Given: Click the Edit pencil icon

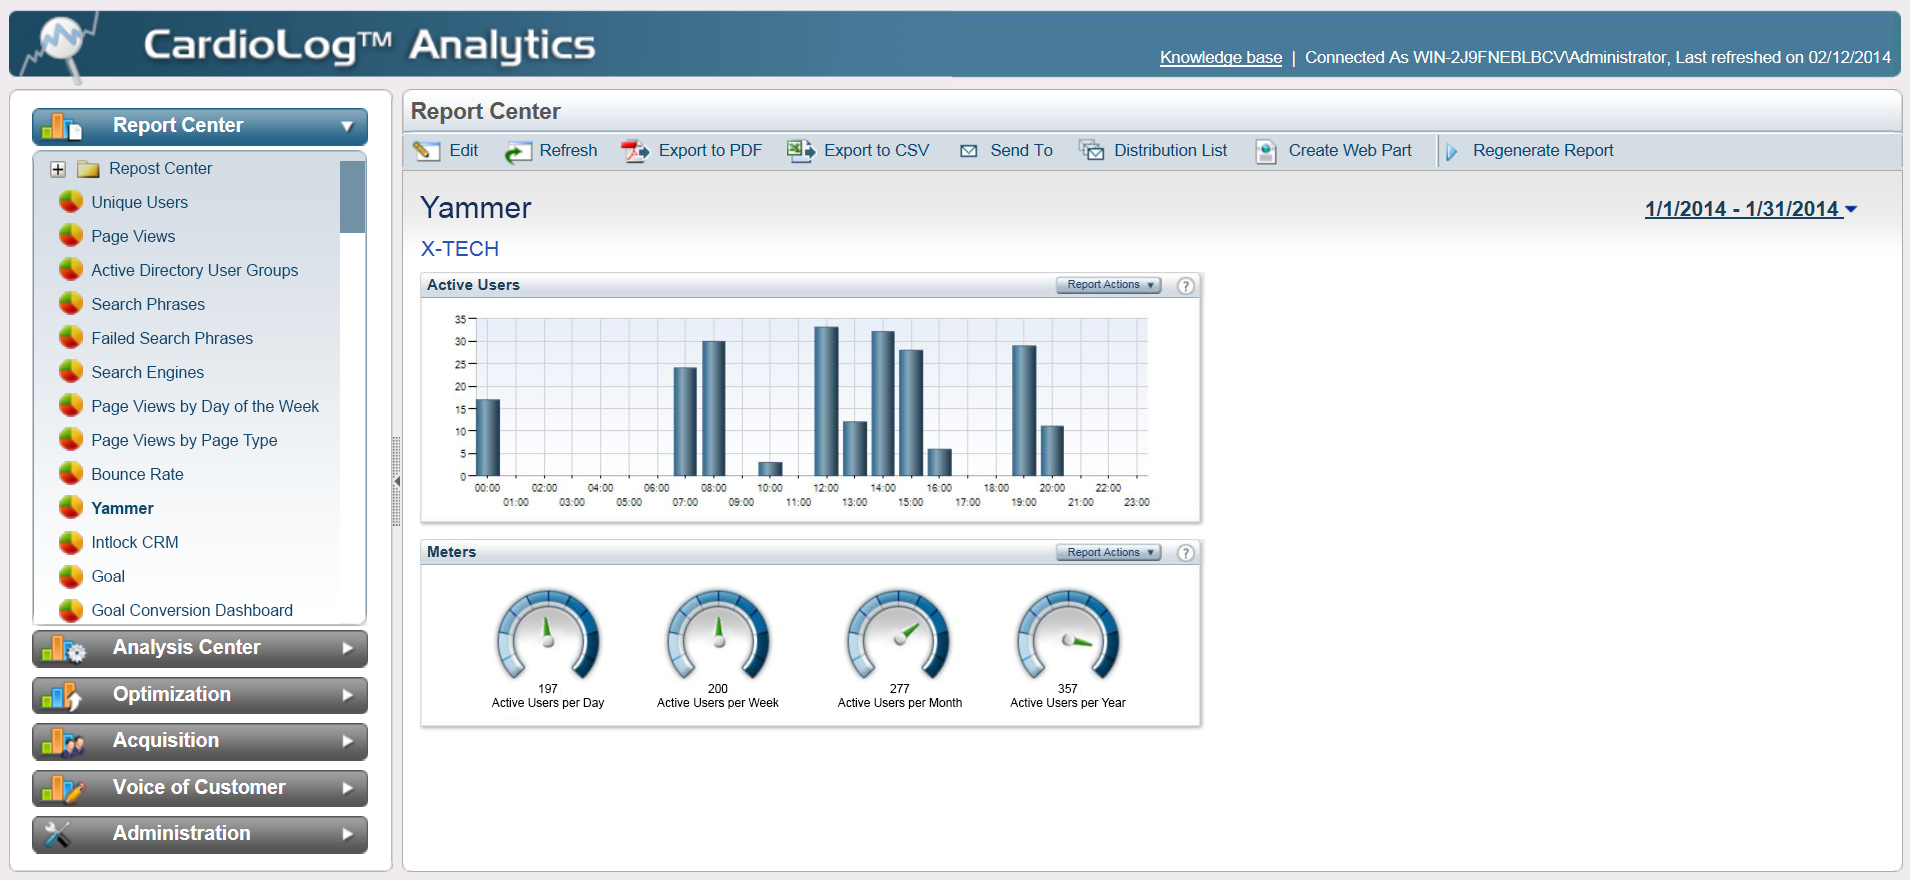Looking at the screenshot, I should click(427, 151).
